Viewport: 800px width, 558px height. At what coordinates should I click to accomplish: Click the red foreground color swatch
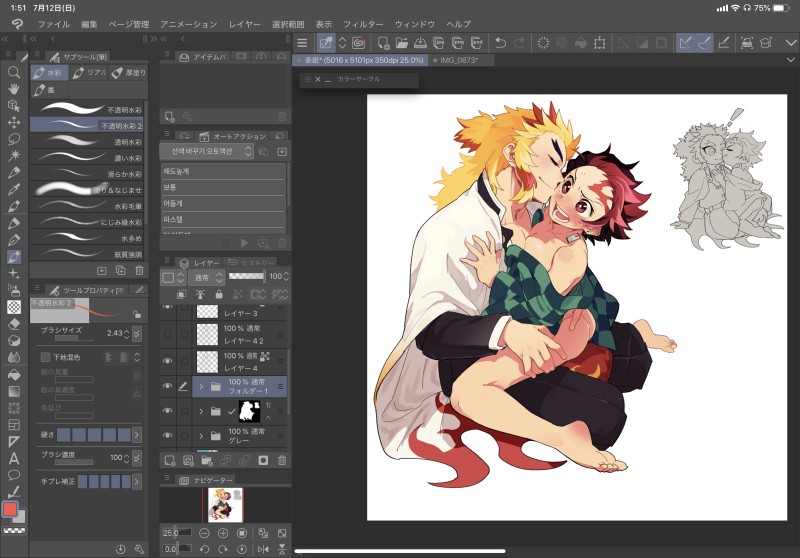point(11,510)
